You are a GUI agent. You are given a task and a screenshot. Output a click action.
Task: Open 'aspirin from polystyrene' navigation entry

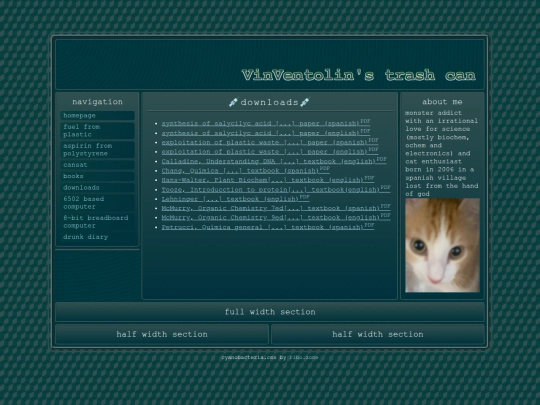pos(97,150)
